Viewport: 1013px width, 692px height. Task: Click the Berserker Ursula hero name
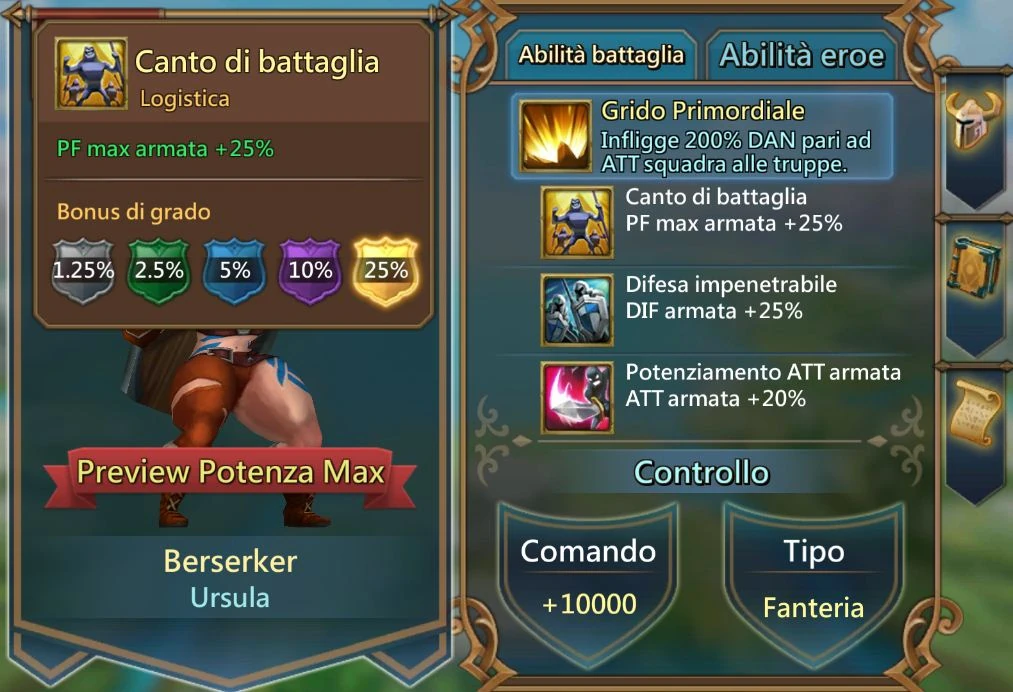[230, 579]
